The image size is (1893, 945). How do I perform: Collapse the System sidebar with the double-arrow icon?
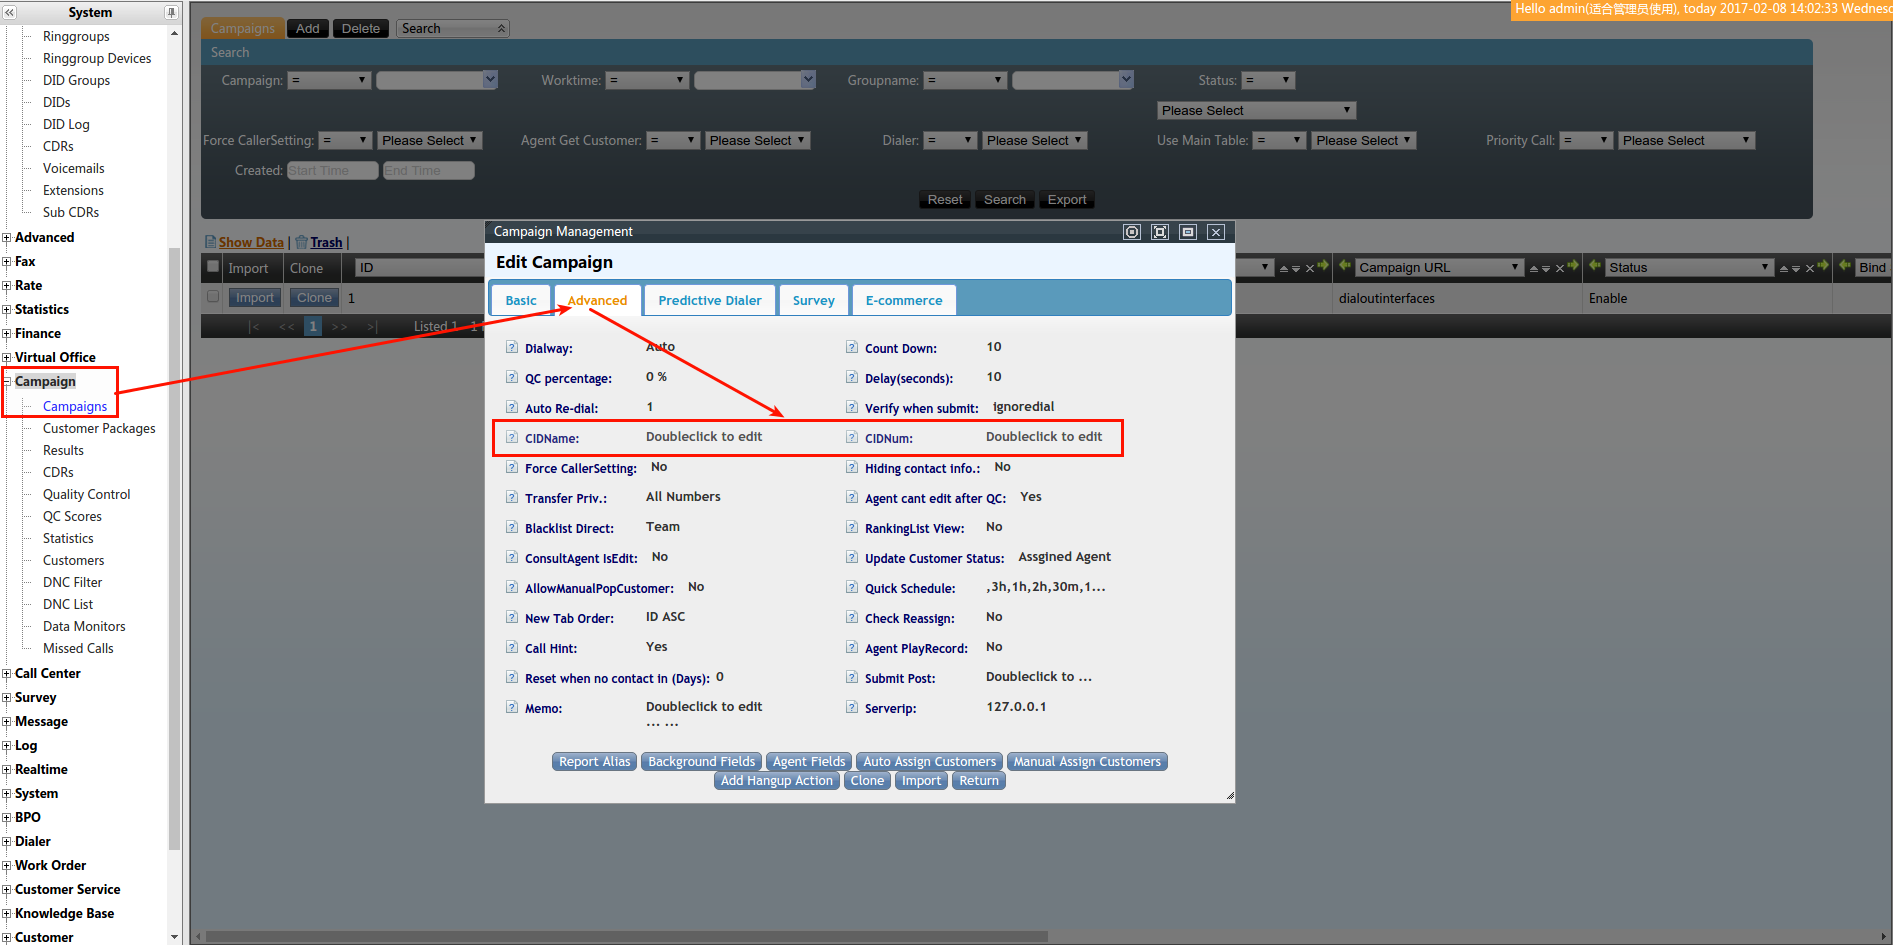10,12
